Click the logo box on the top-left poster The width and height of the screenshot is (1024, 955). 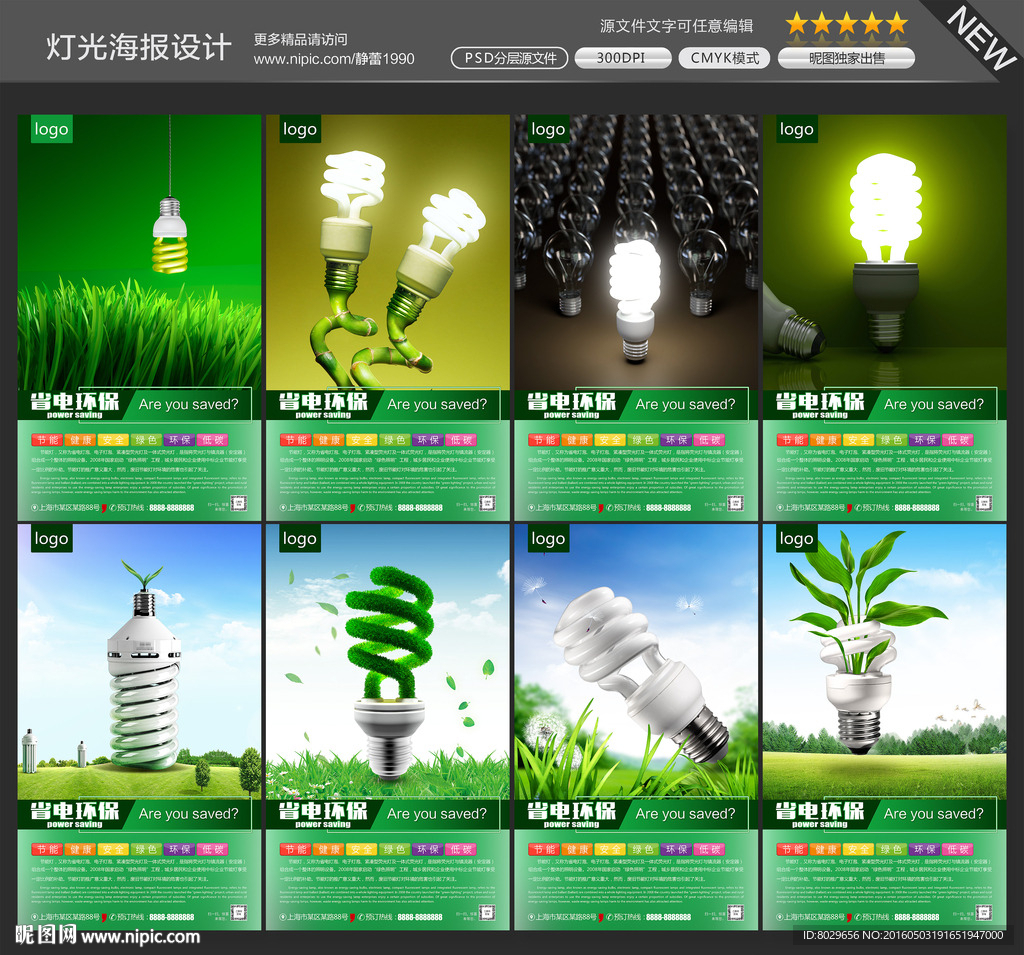pyautogui.click(x=50, y=130)
